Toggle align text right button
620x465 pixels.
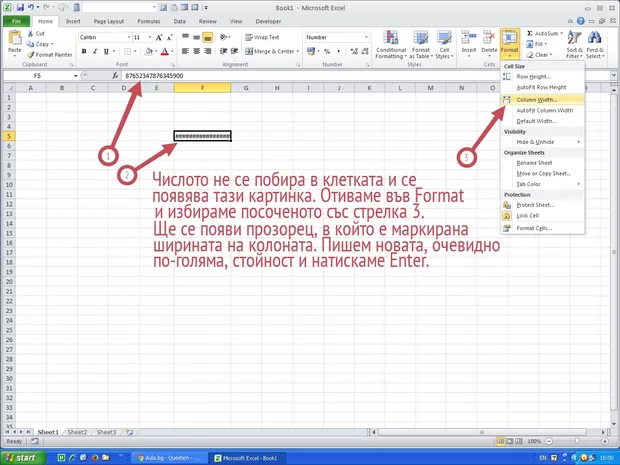[x=208, y=51]
